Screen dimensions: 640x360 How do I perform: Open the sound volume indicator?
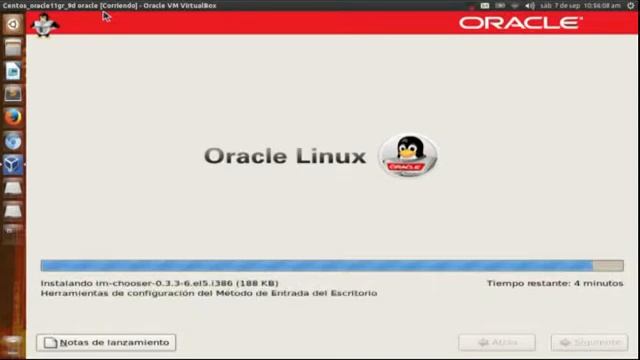[x=530, y=6]
